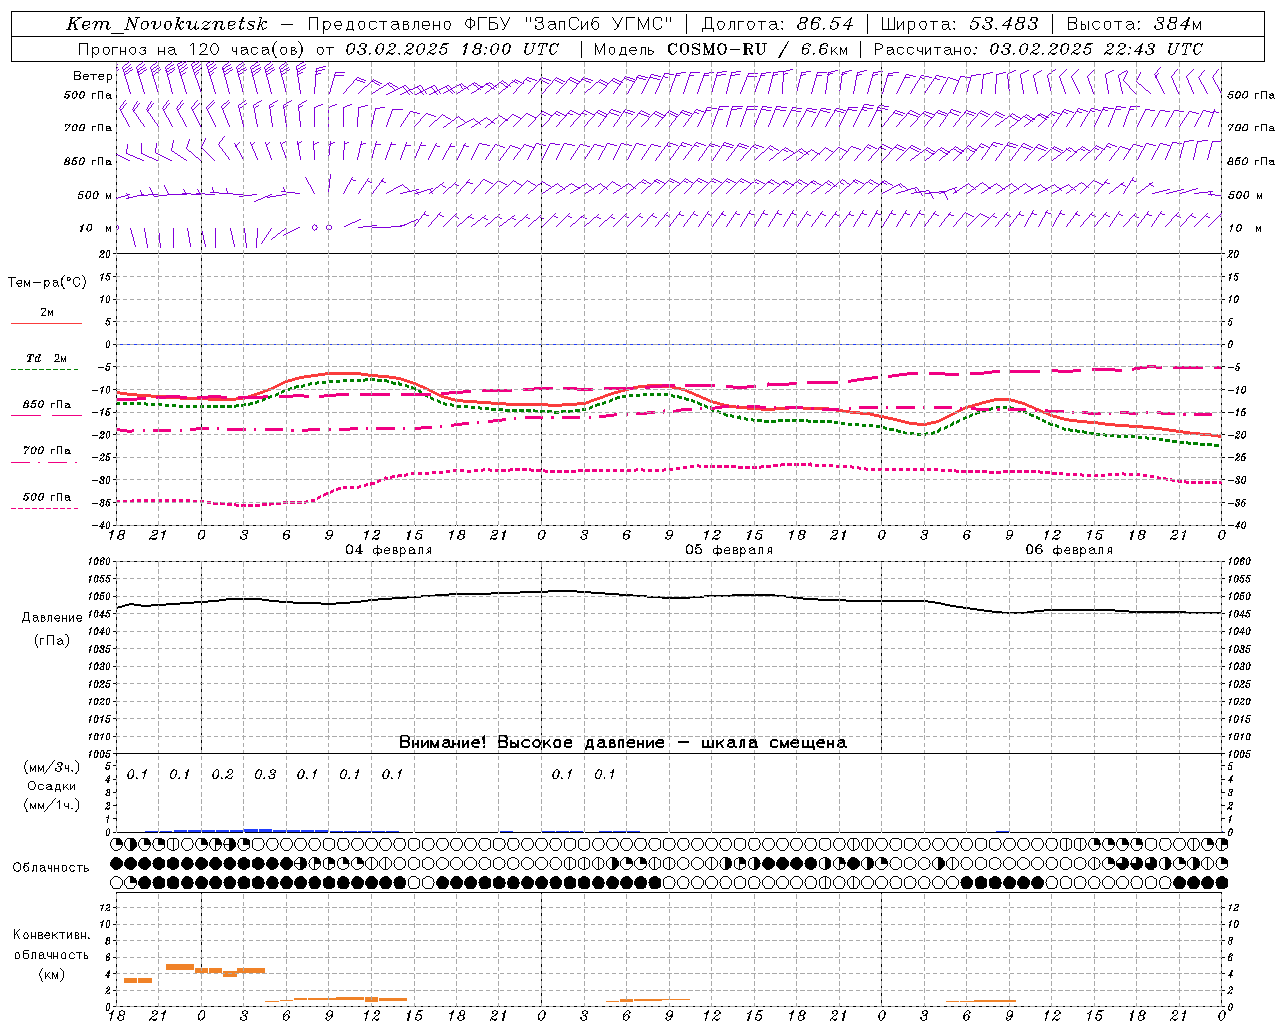Click the blue precipitation bar in the rainfall chart
Screen dimensions: 1280x1024
pos(250,830)
